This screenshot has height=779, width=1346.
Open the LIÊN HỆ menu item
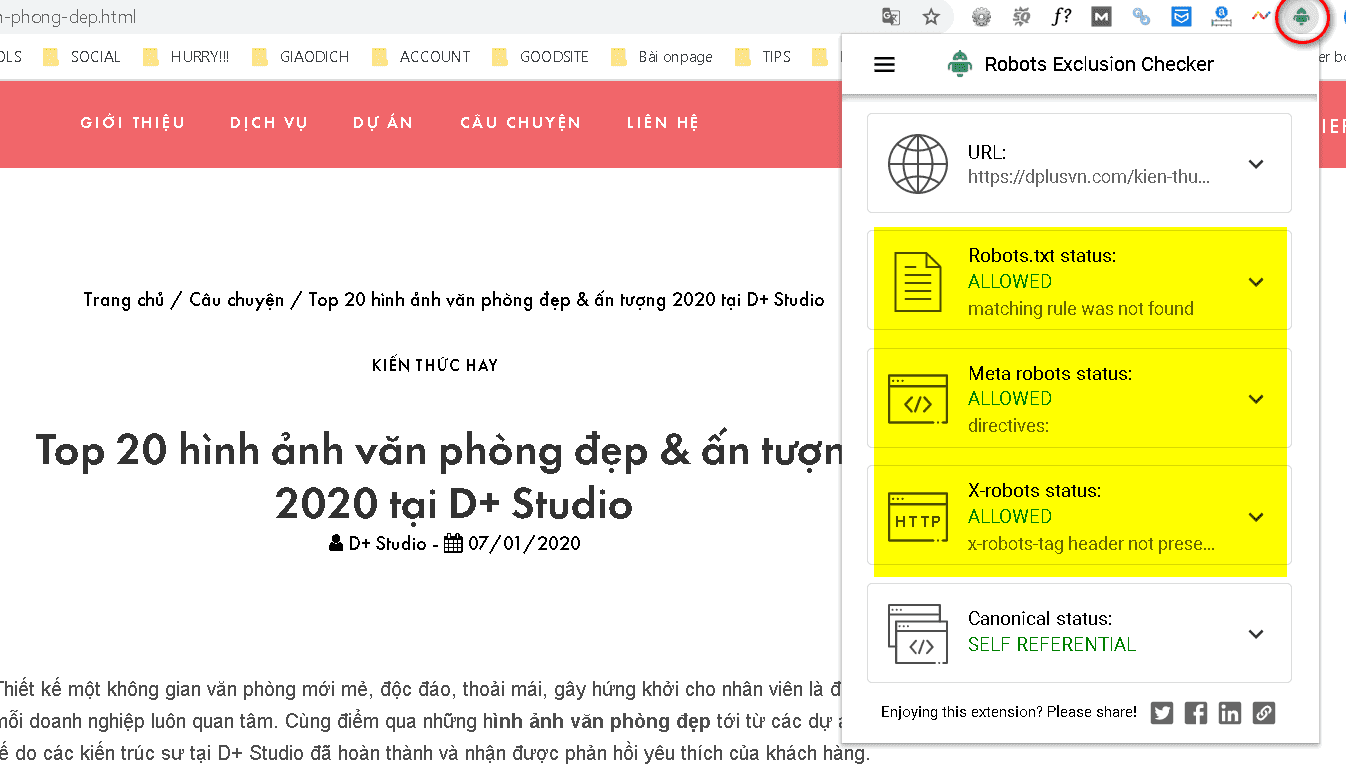click(663, 123)
